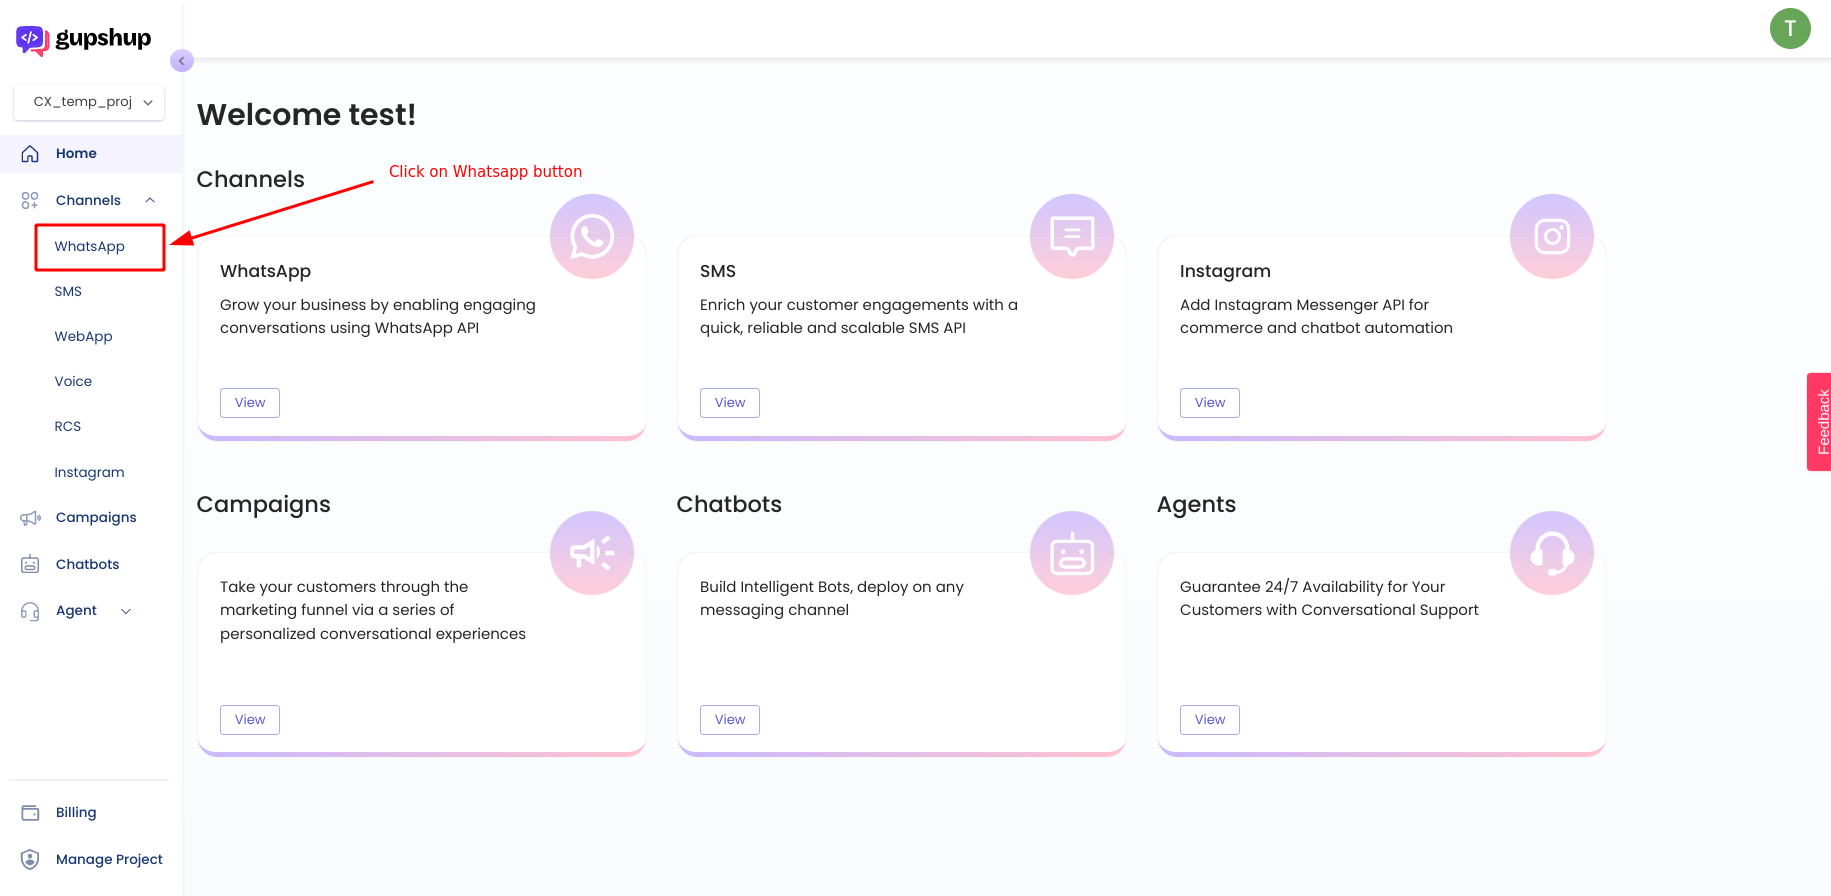Viewport: 1831px width, 896px height.
Task: Click the Campaigns megaphone sidebar icon
Action: coord(30,518)
